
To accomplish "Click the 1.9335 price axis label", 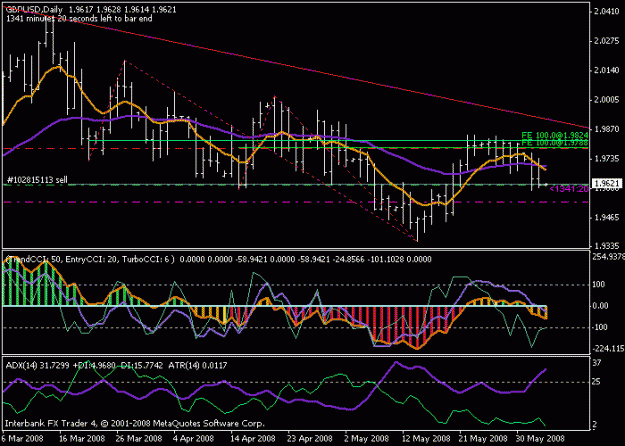I will [x=606, y=246].
